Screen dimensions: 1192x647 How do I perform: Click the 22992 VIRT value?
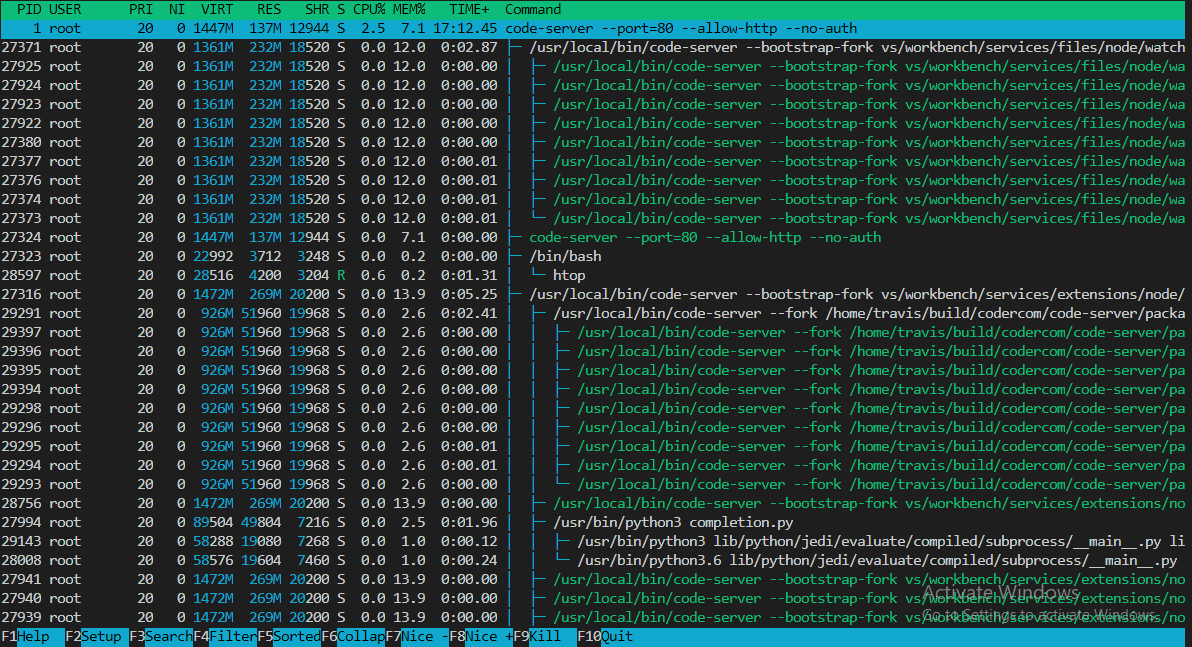pyautogui.click(x=213, y=256)
